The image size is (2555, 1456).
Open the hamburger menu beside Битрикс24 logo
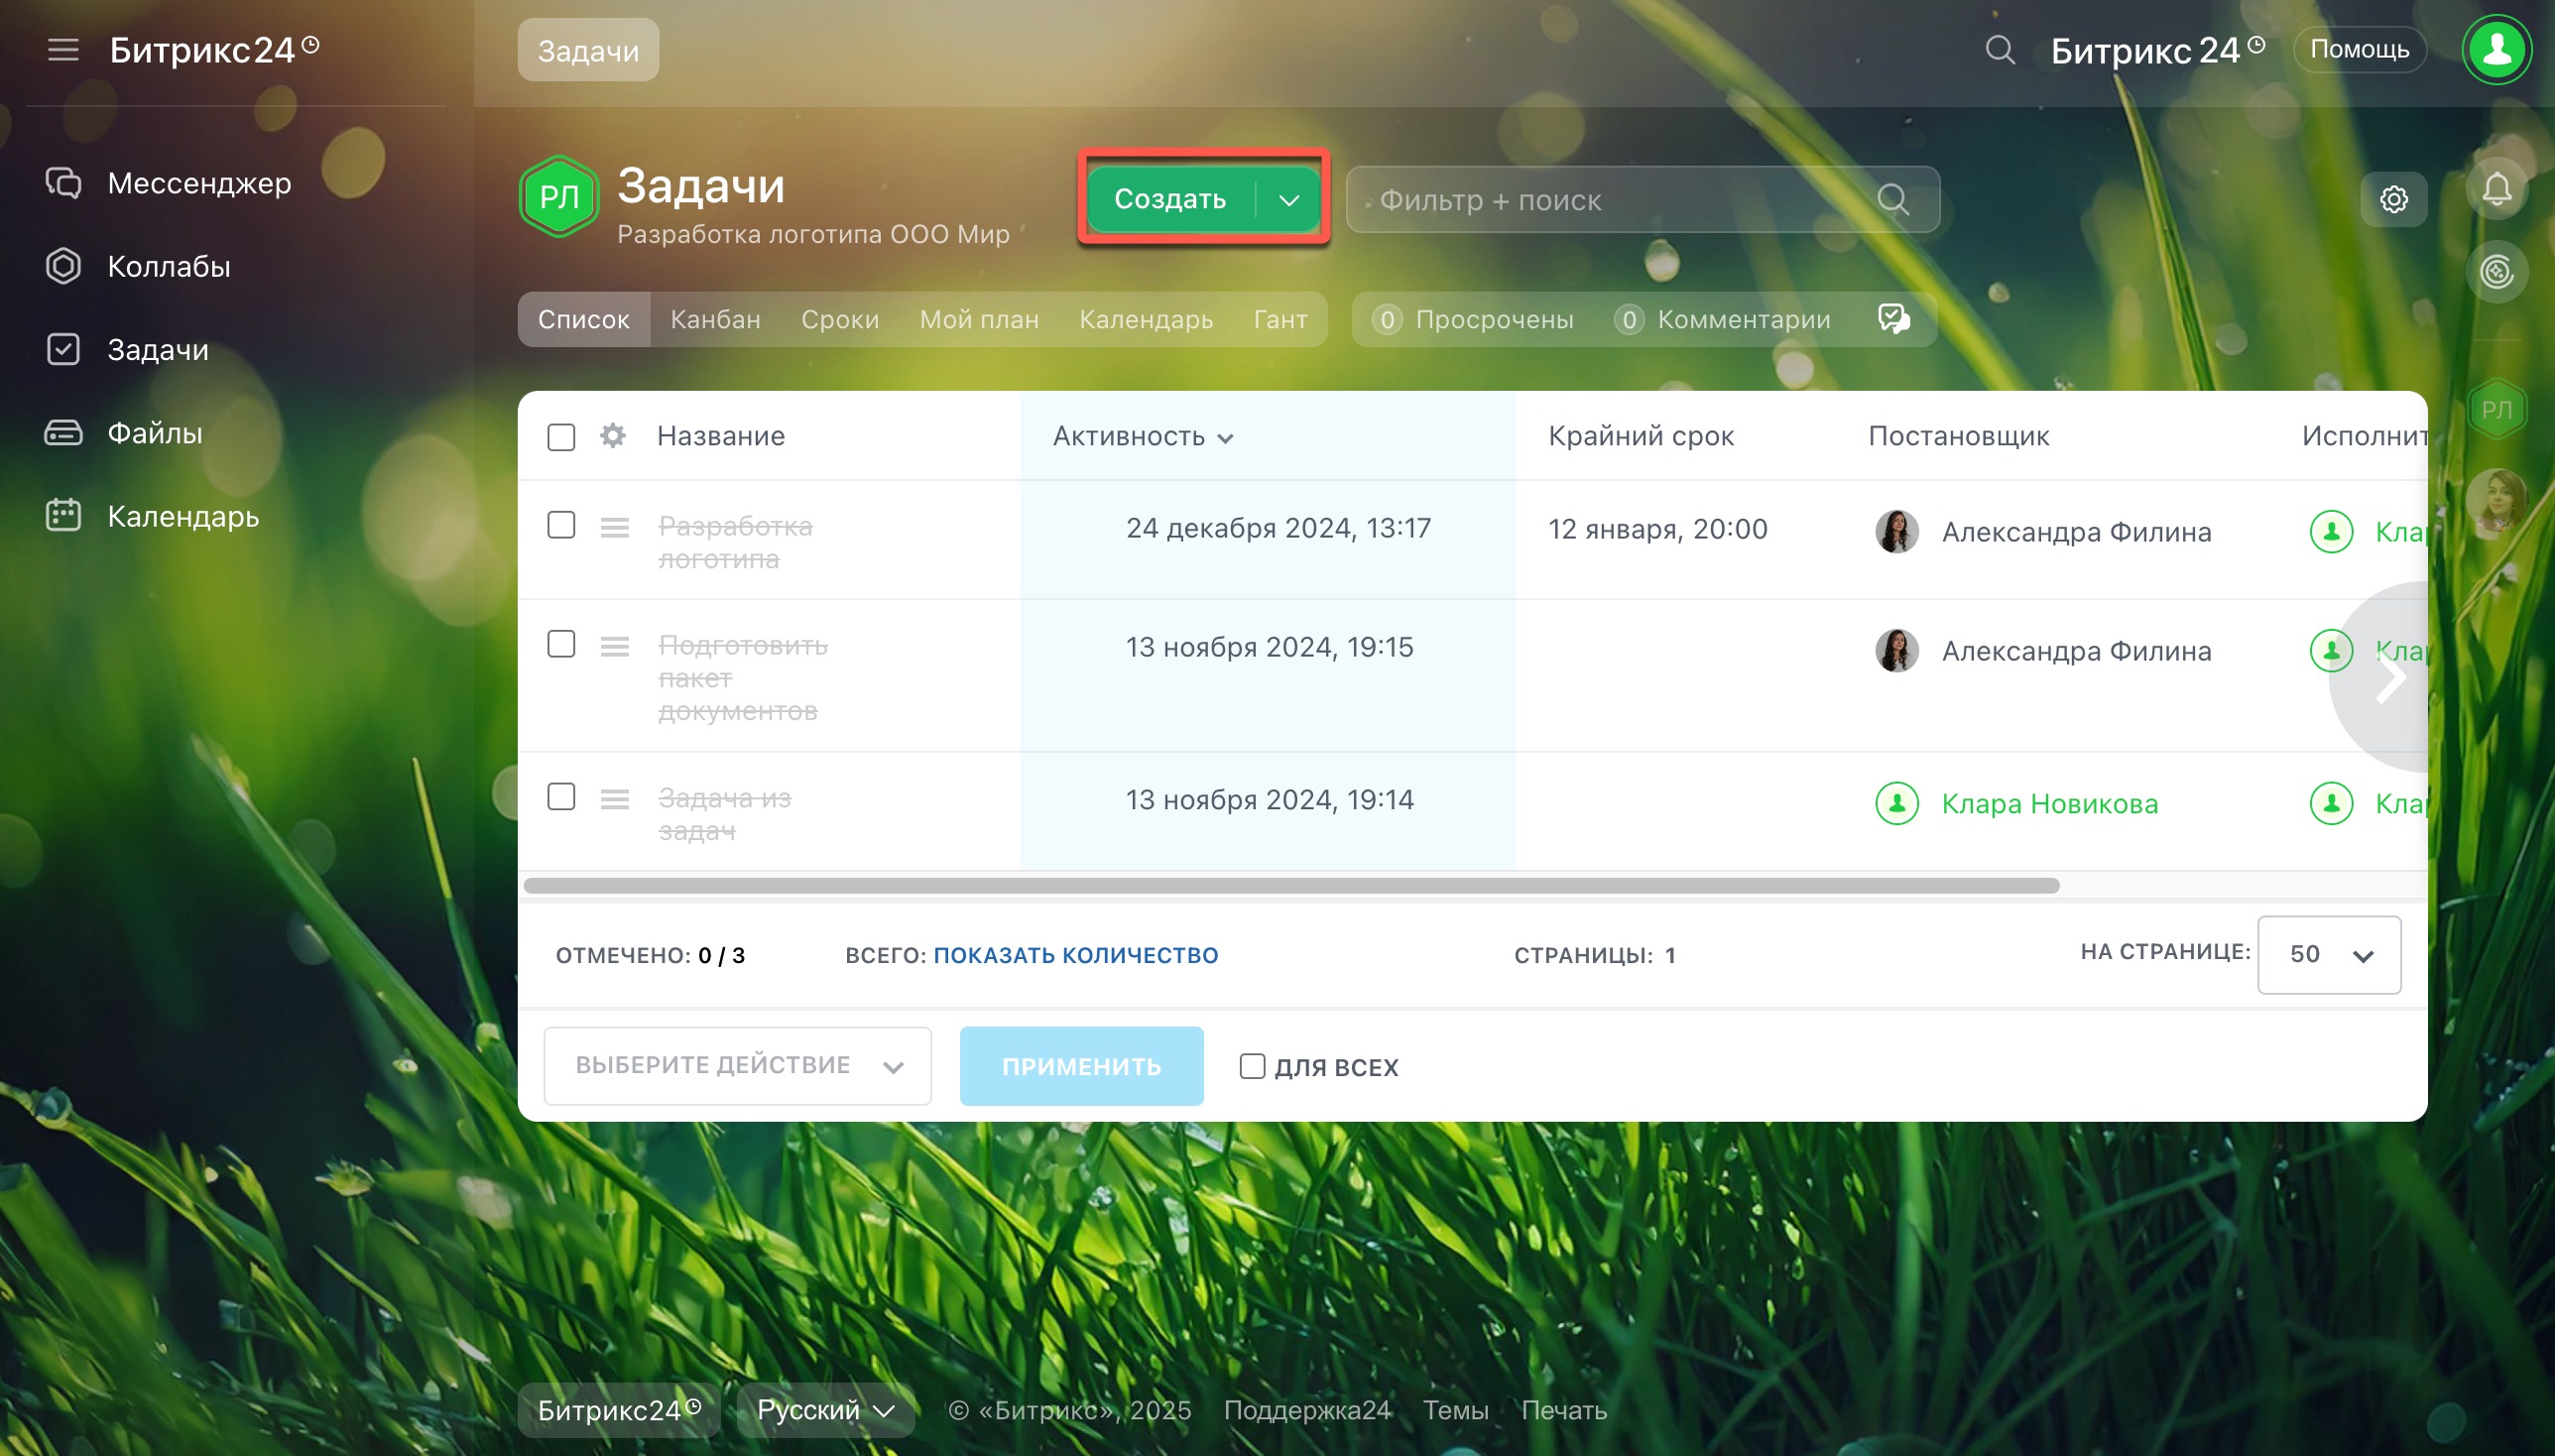(63, 49)
